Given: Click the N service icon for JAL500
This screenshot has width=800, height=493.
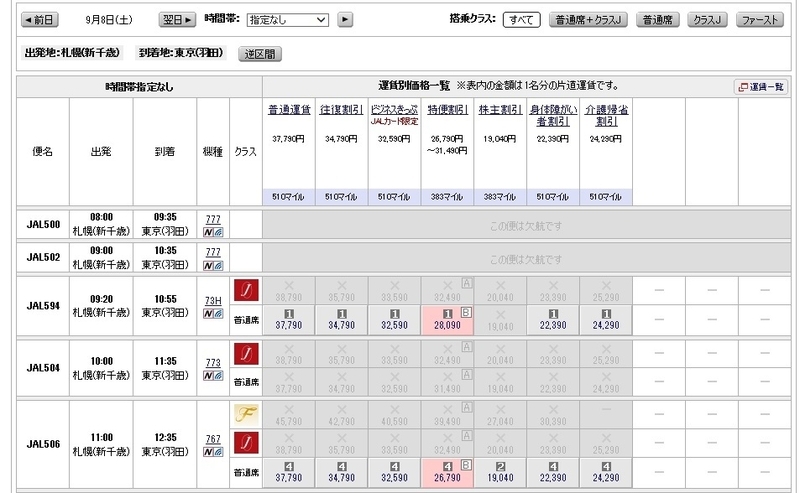Looking at the screenshot, I should pos(208,232).
